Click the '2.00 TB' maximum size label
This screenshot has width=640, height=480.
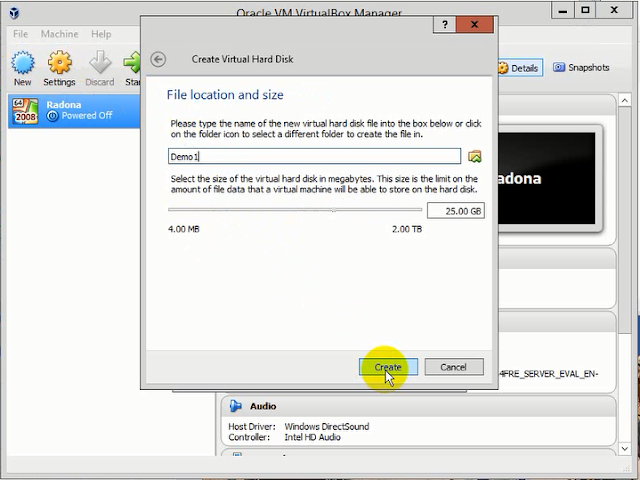(407, 229)
